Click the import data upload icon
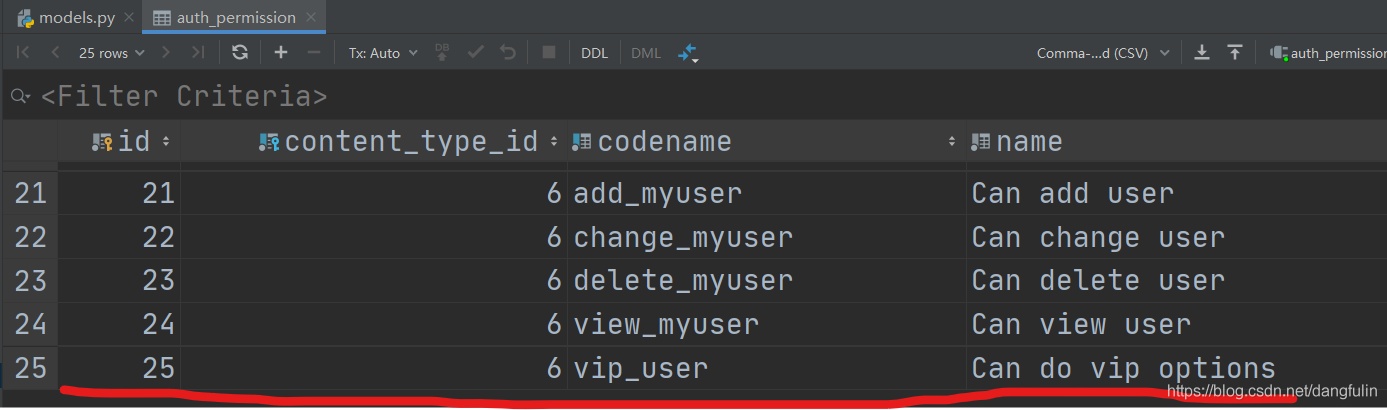The width and height of the screenshot is (1387, 410). (1235, 53)
